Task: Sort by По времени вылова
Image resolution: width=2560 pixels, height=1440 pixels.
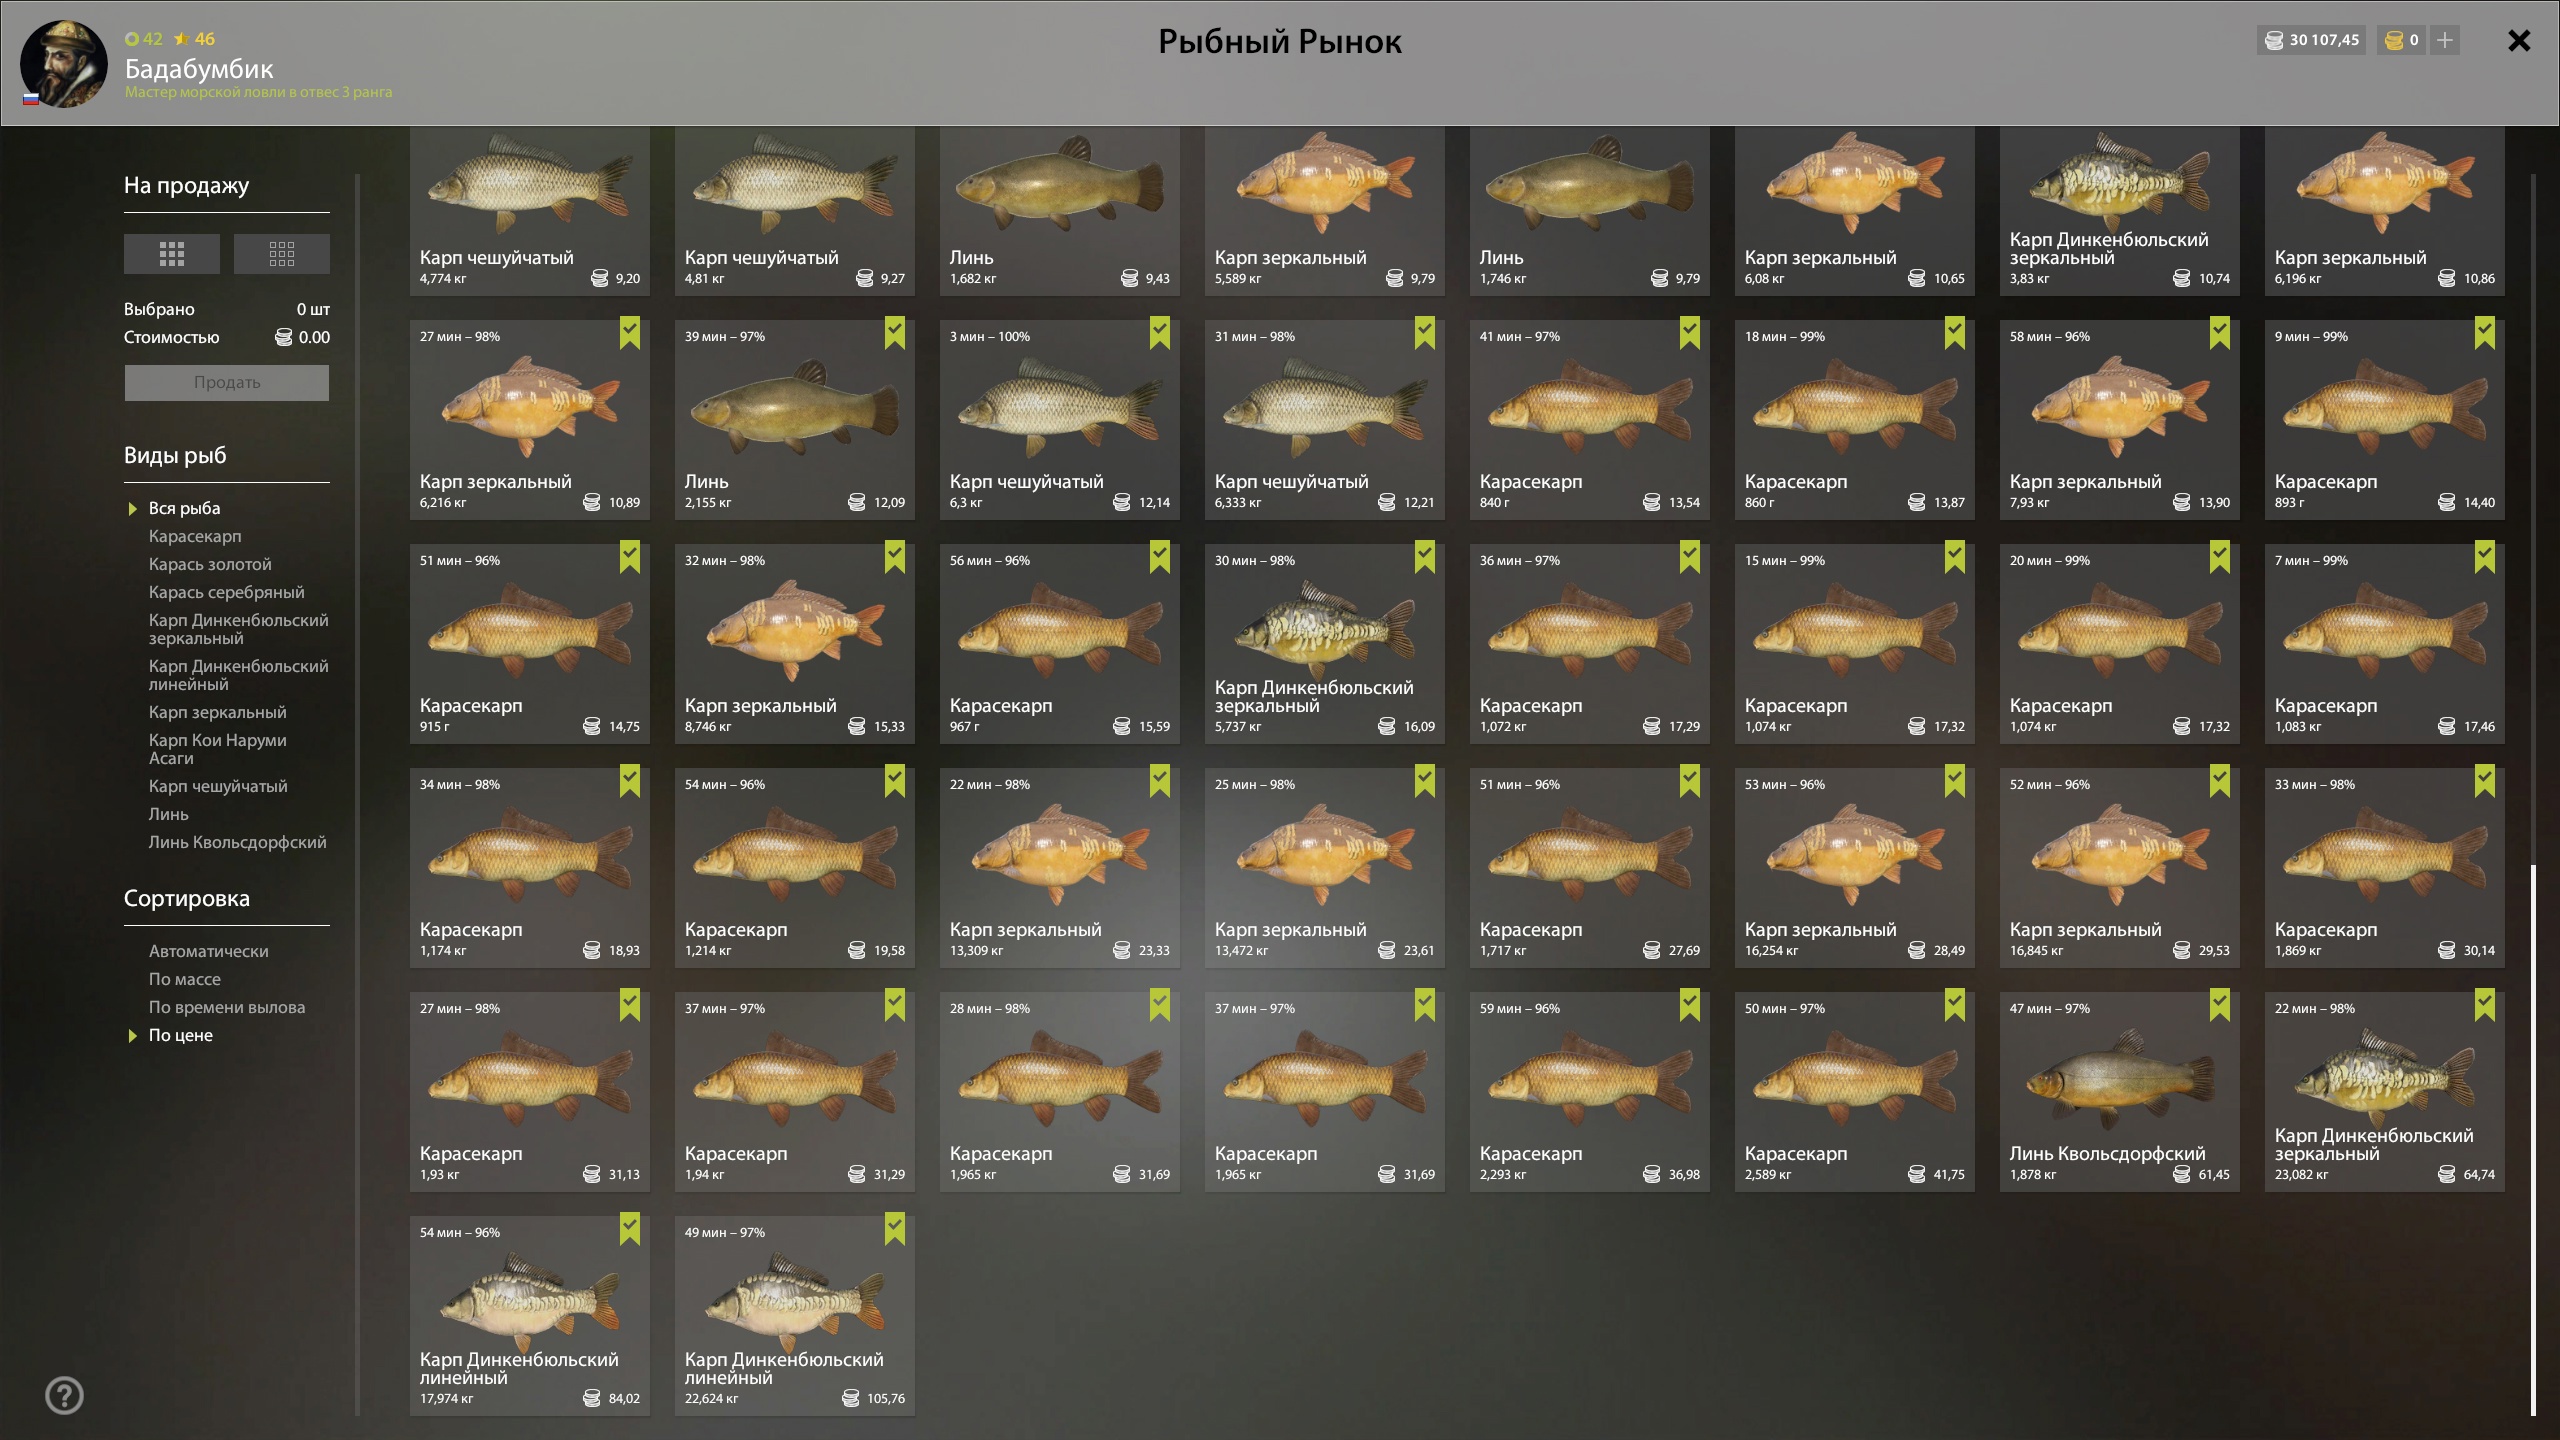Action: [227, 1007]
